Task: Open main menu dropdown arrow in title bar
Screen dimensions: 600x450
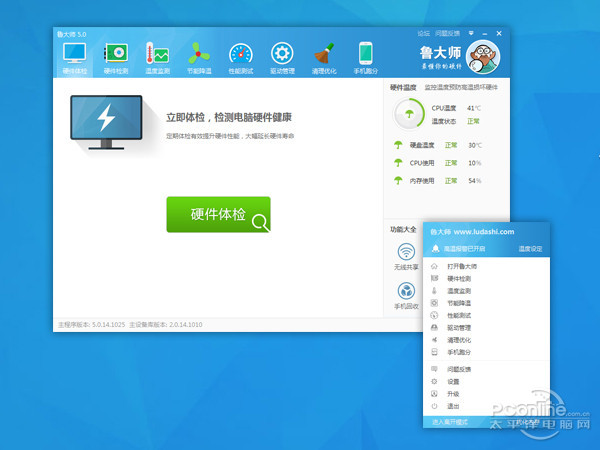Action: click(x=471, y=33)
